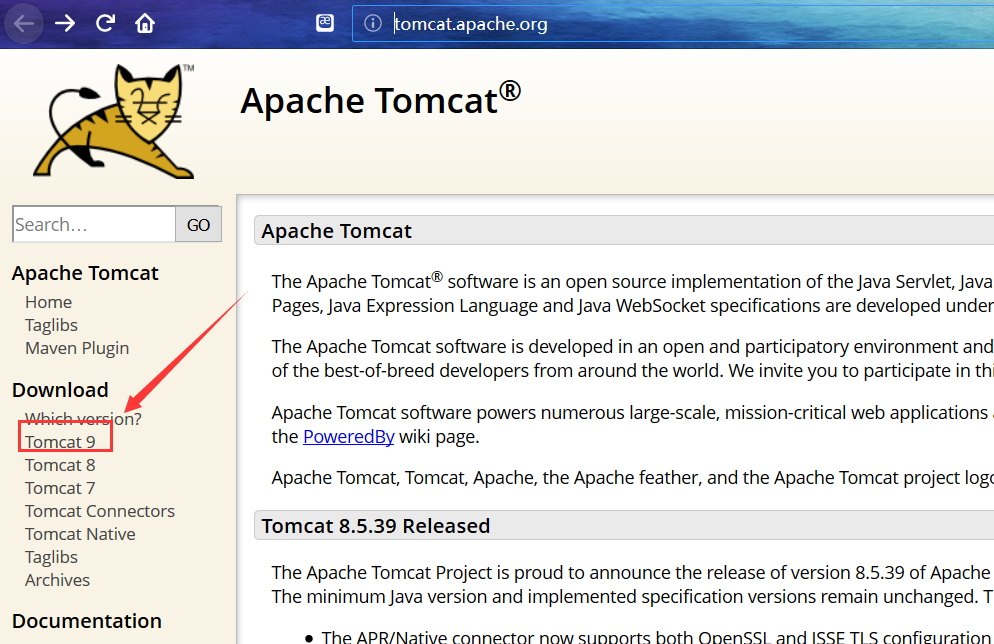
Task: Click the Tomcat 8.5.39 Released heading
Action: (376, 526)
